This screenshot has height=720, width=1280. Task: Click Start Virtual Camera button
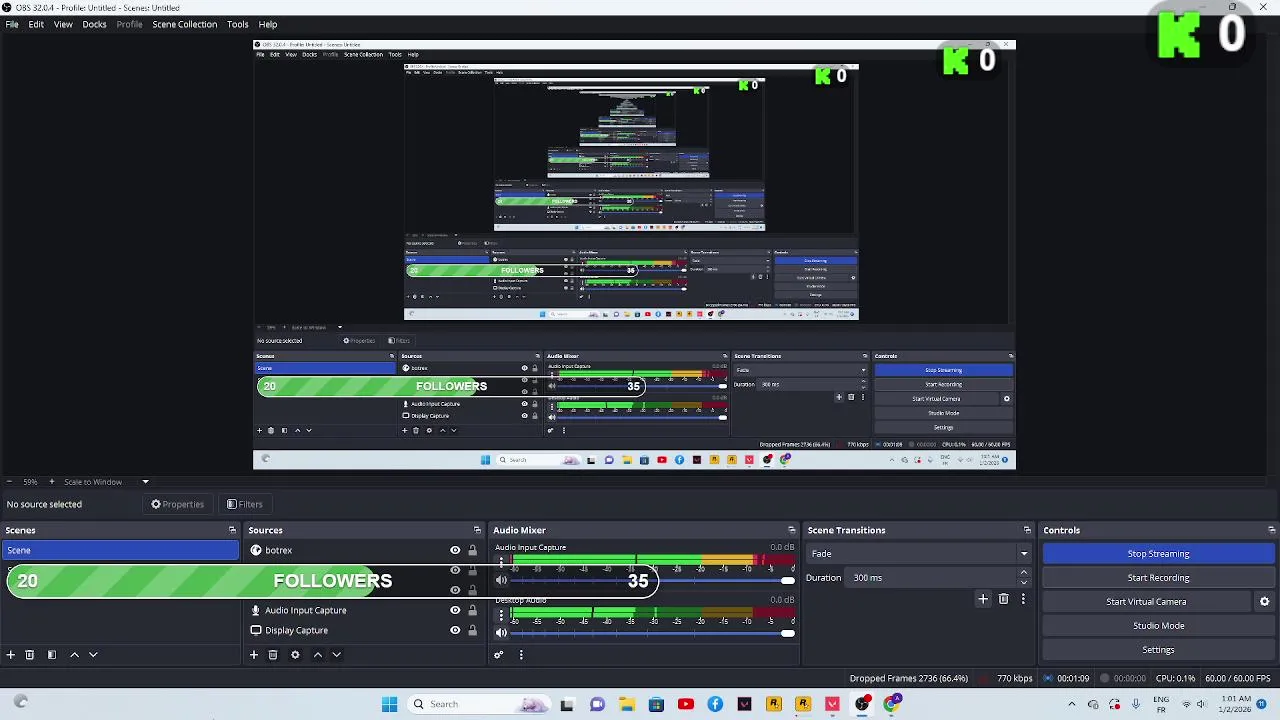(1146, 602)
